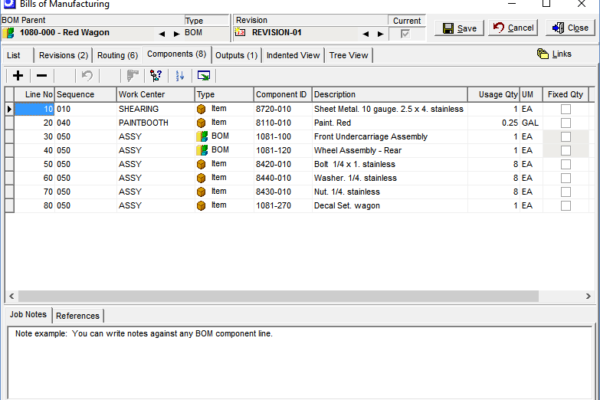Click the Bills of Manufacturing window icon
The image size is (600, 400).
[x=9, y=3]
